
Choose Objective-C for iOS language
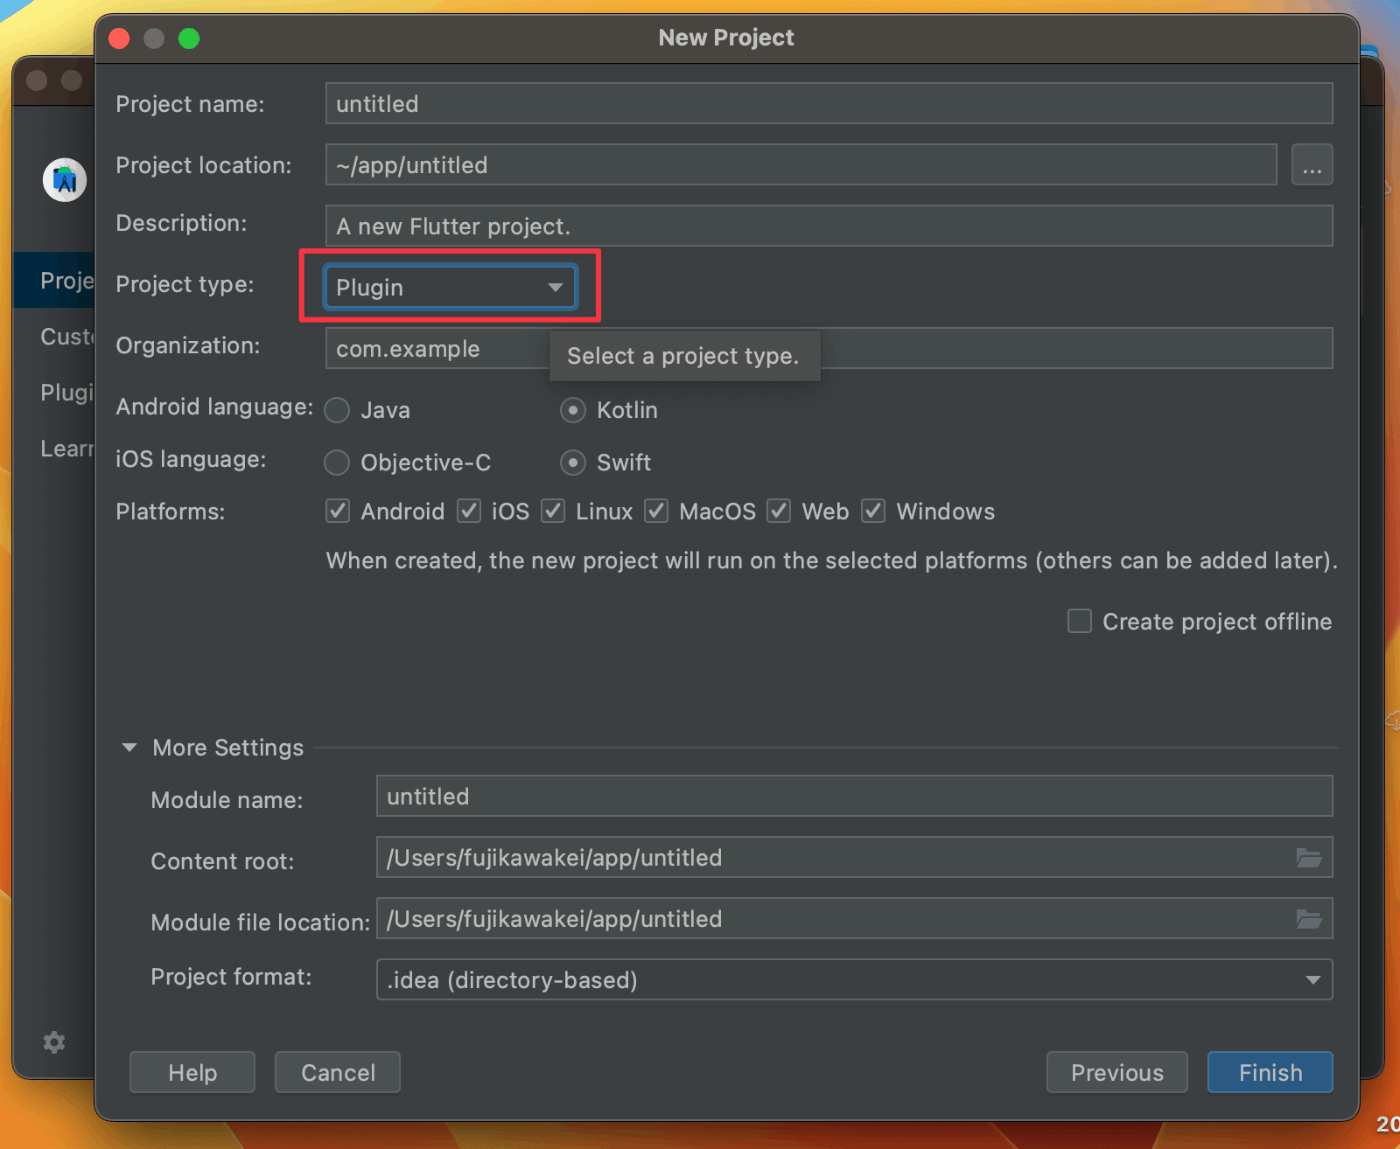tap(337, 462)
